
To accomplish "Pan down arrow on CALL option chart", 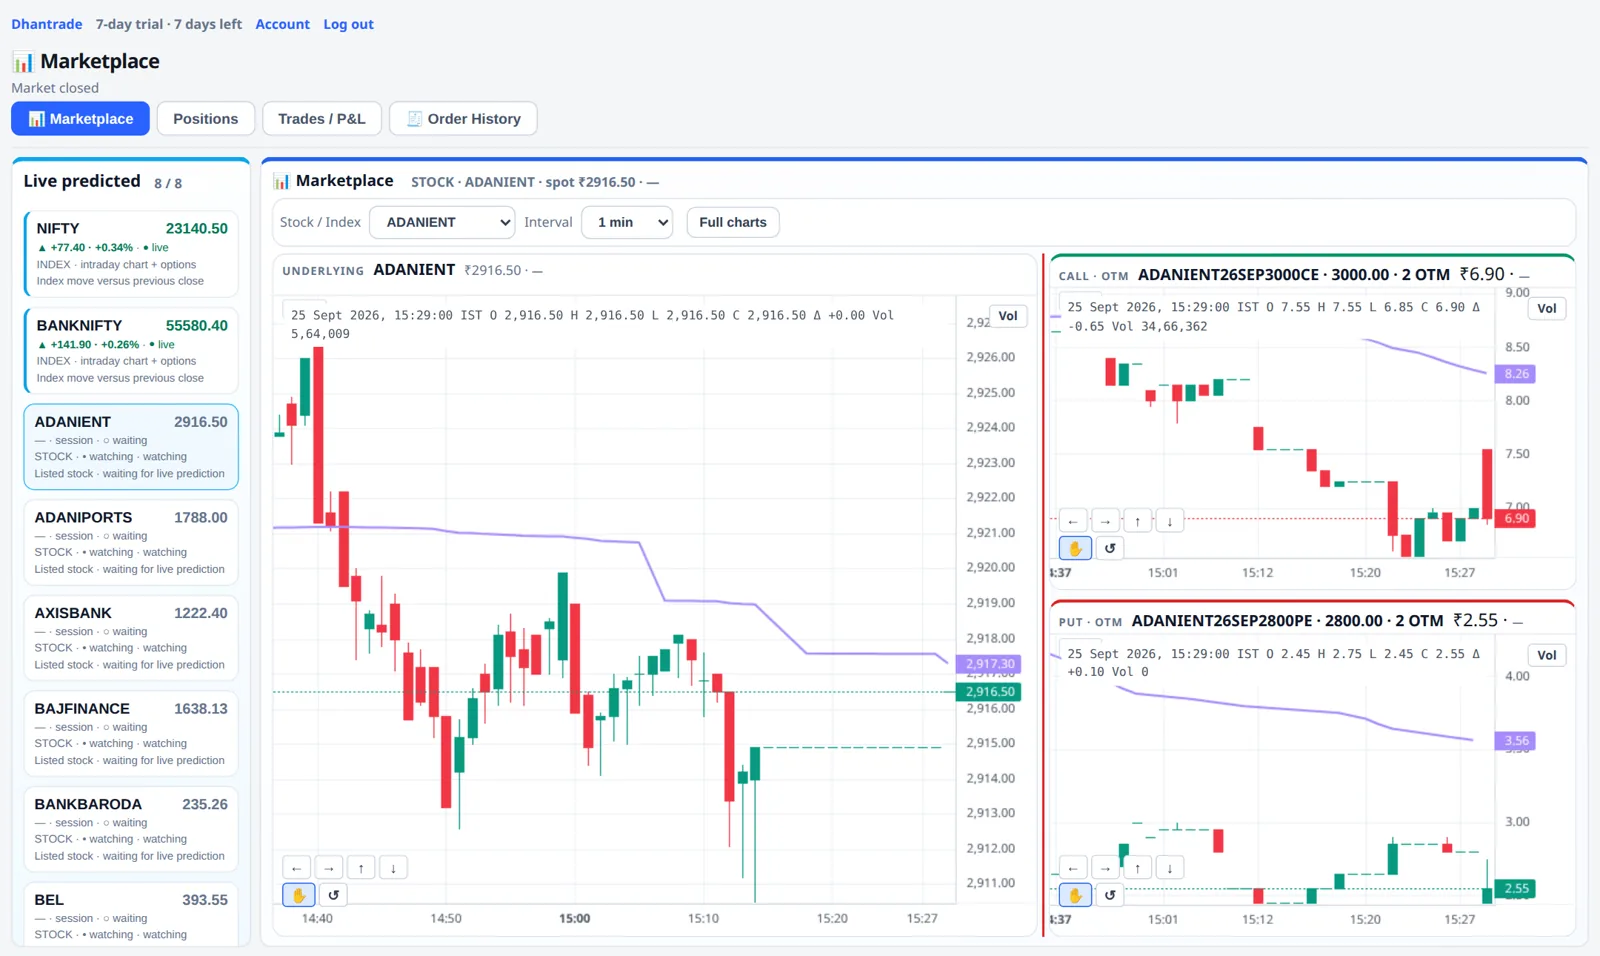I will click(1170, 521).
